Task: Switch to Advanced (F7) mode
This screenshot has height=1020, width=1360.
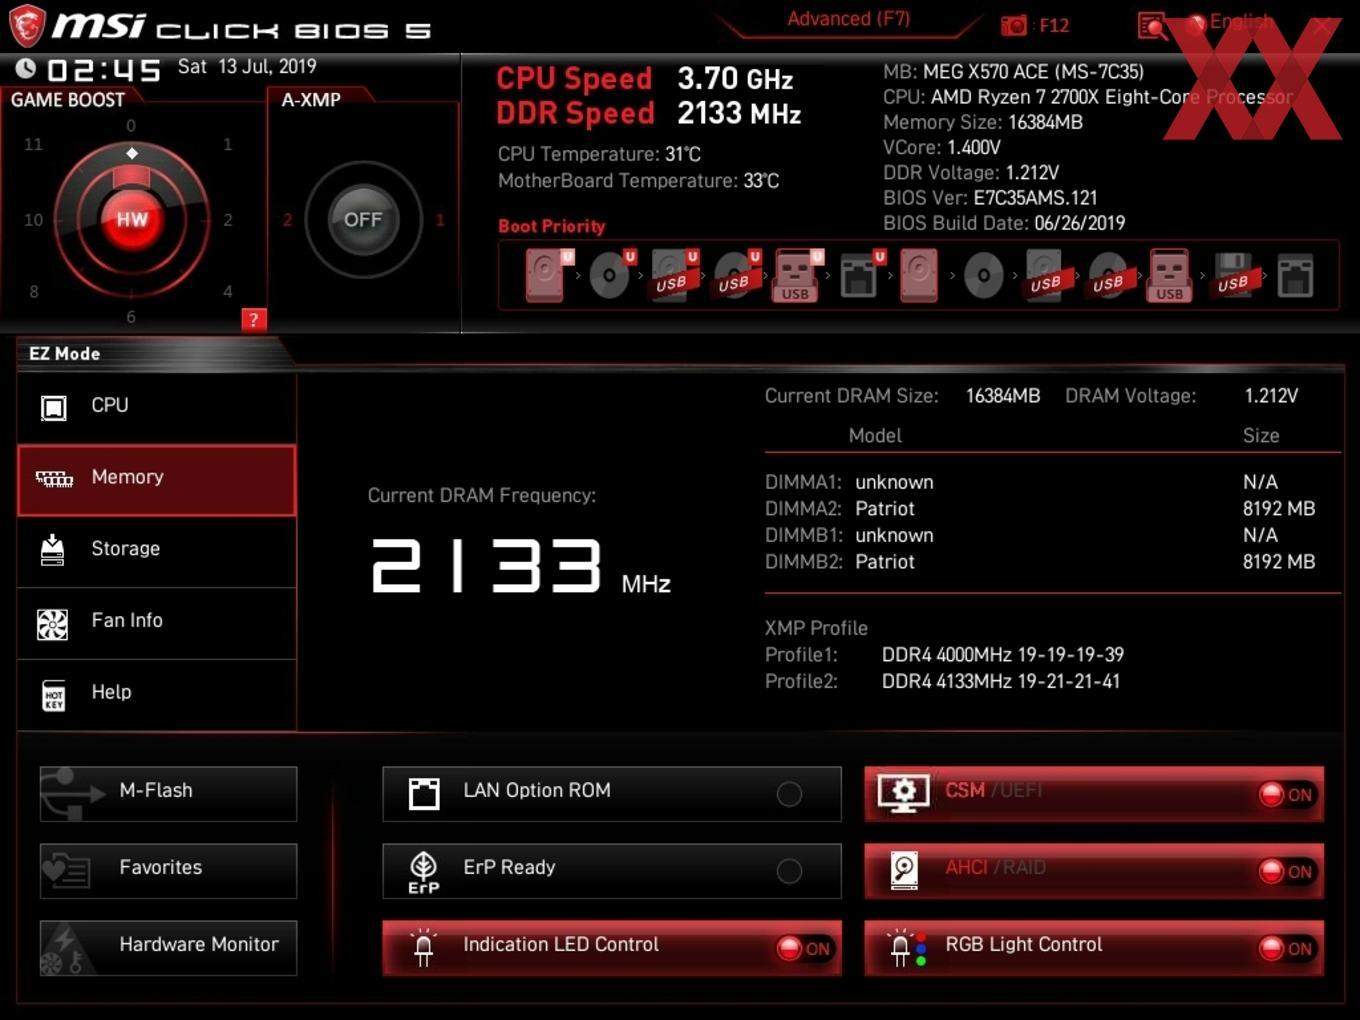Action: pos(846,18)
